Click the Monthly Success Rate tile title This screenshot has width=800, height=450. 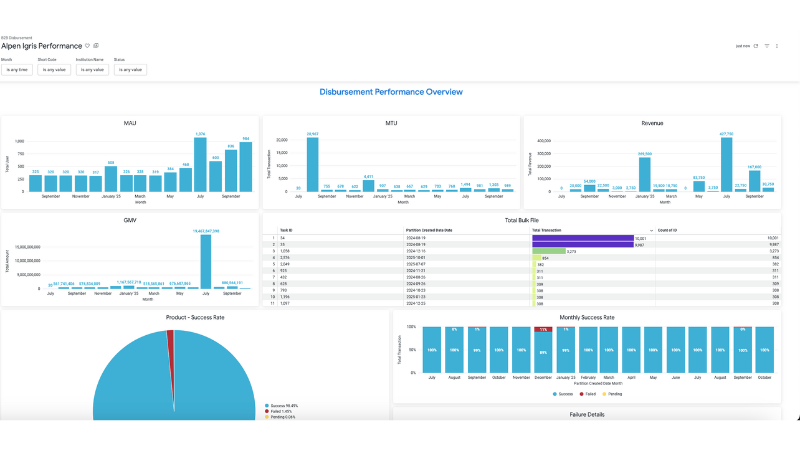587,317
